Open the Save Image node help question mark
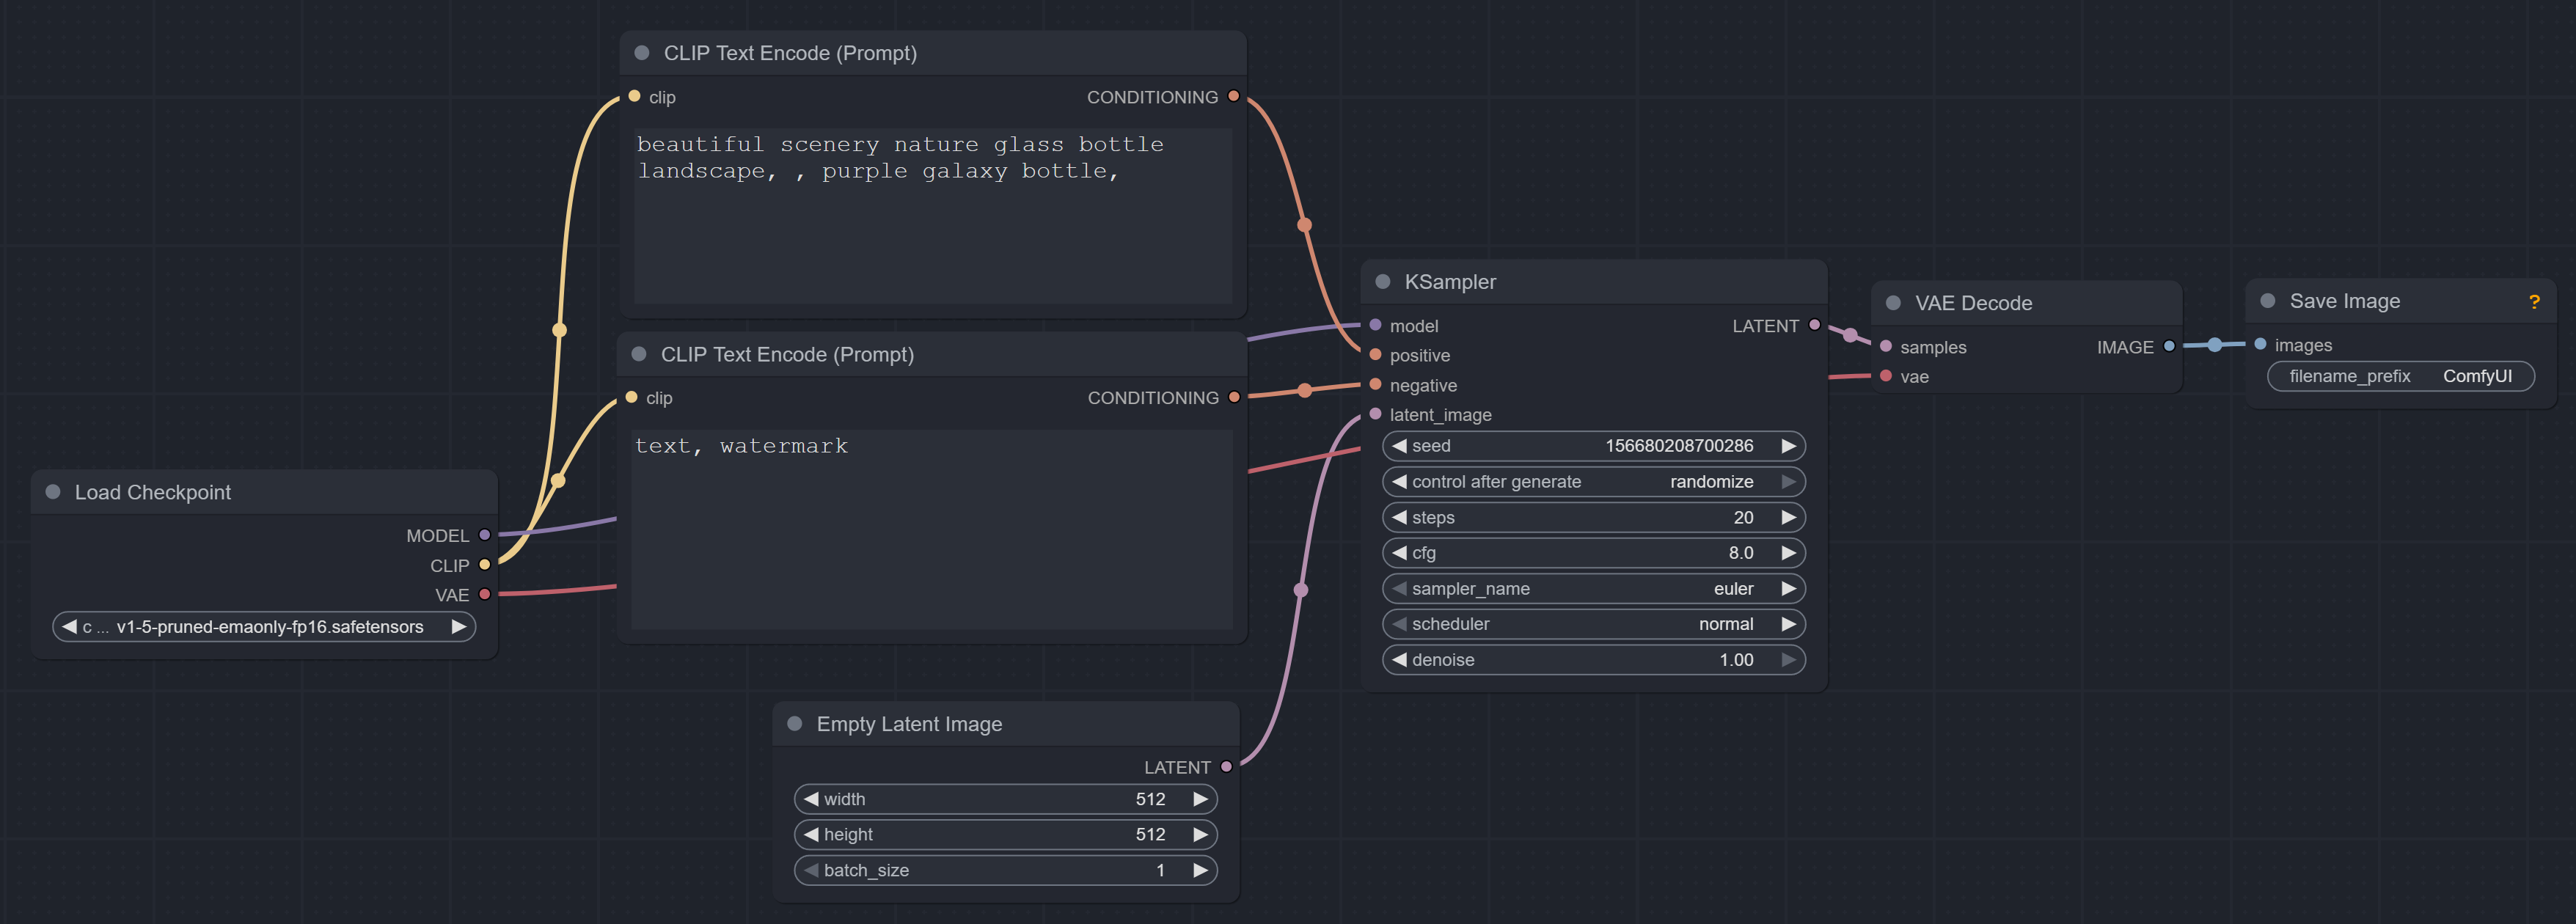The width and height of the screenshot is (2576, 924). click(2534, 302)
